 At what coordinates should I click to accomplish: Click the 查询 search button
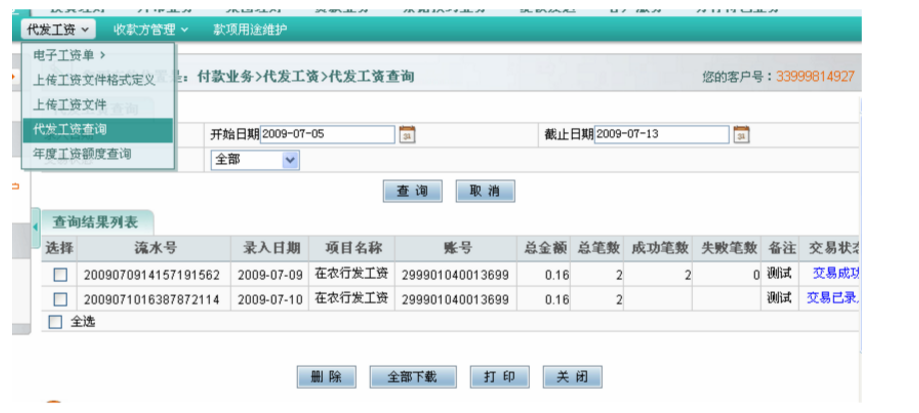tap(412, 191)
